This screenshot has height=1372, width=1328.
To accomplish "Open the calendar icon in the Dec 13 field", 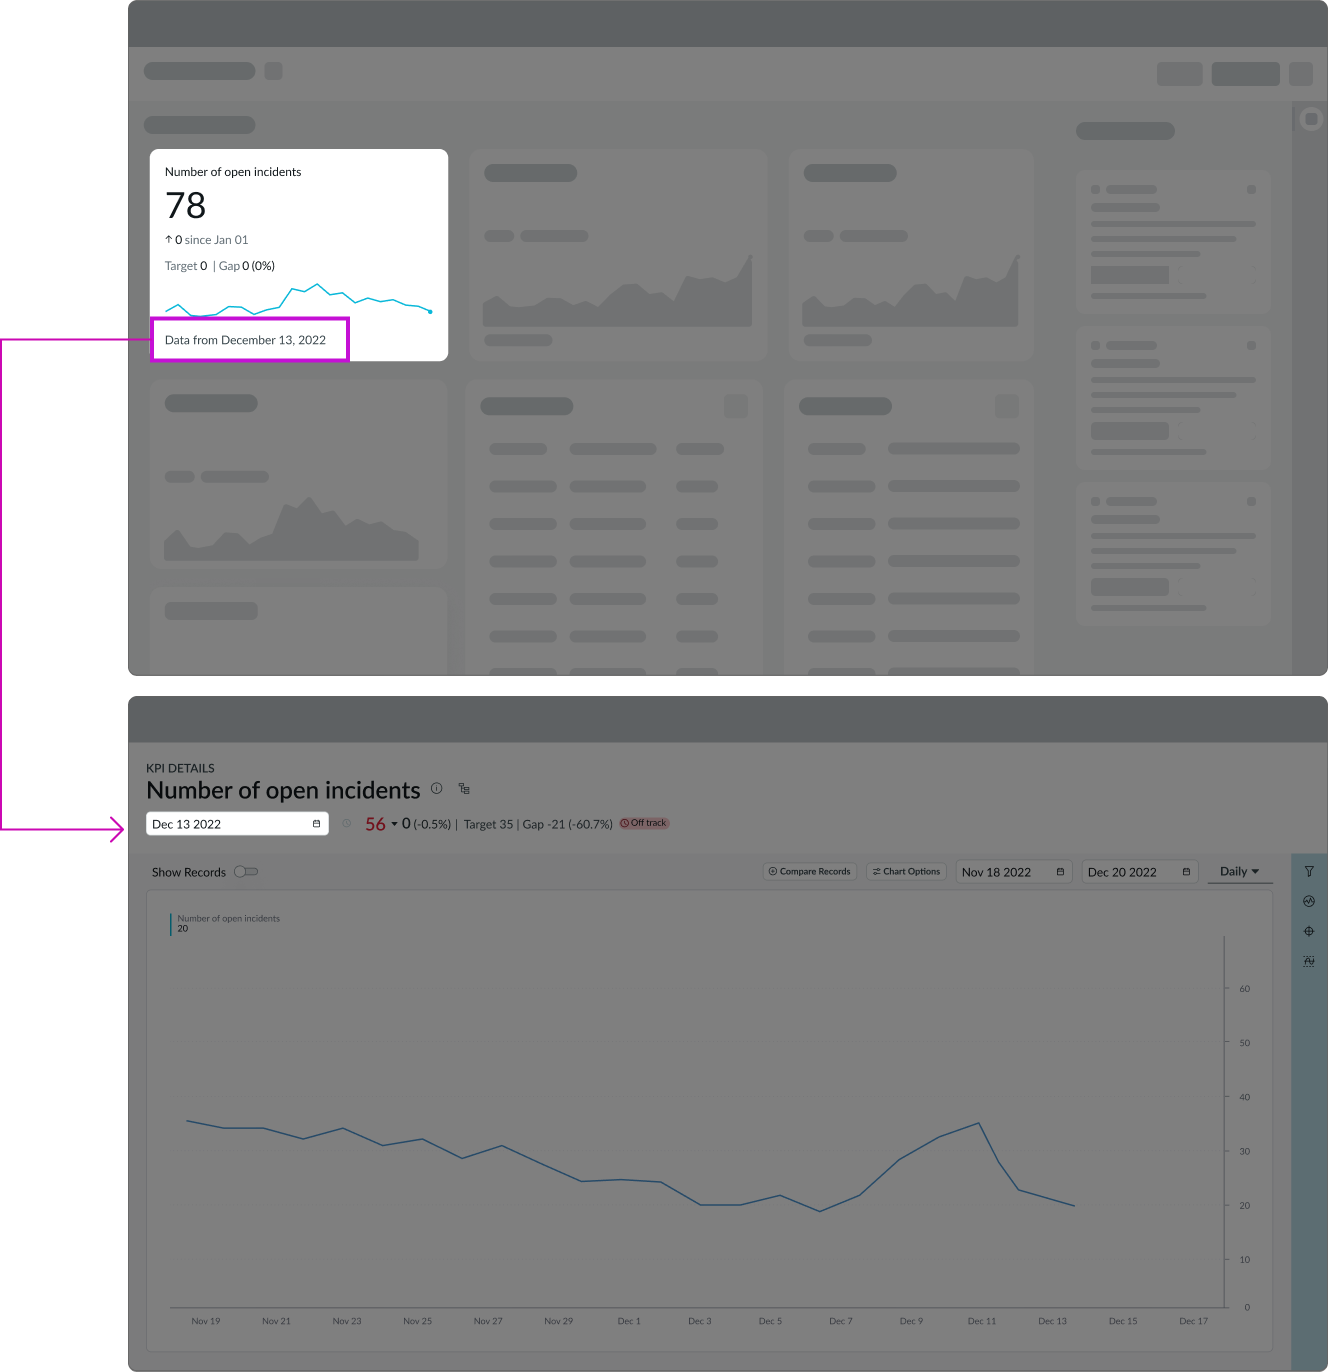I will [317, 823].
